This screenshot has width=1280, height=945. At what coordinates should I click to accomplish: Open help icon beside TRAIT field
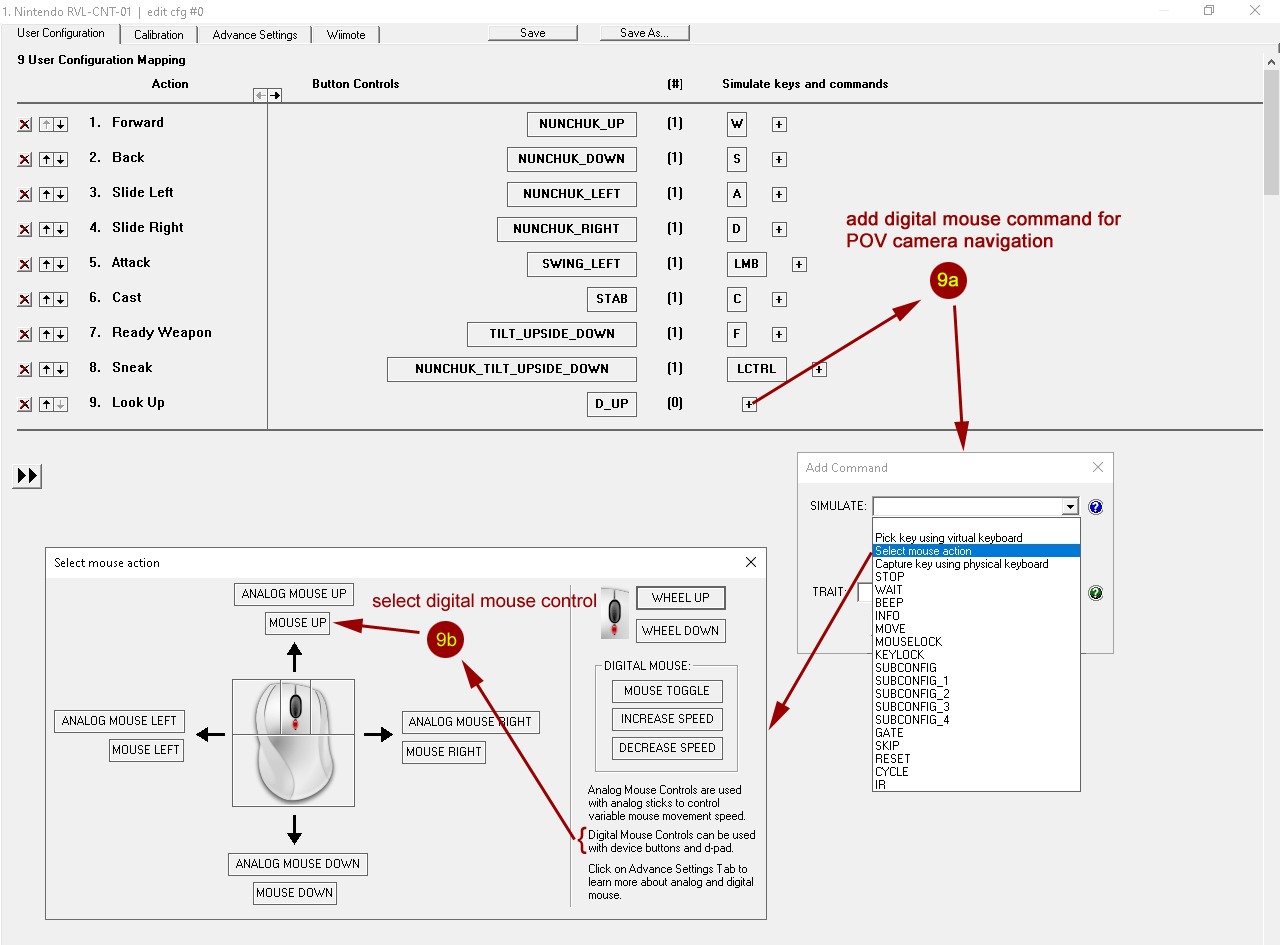[1095, 593]
